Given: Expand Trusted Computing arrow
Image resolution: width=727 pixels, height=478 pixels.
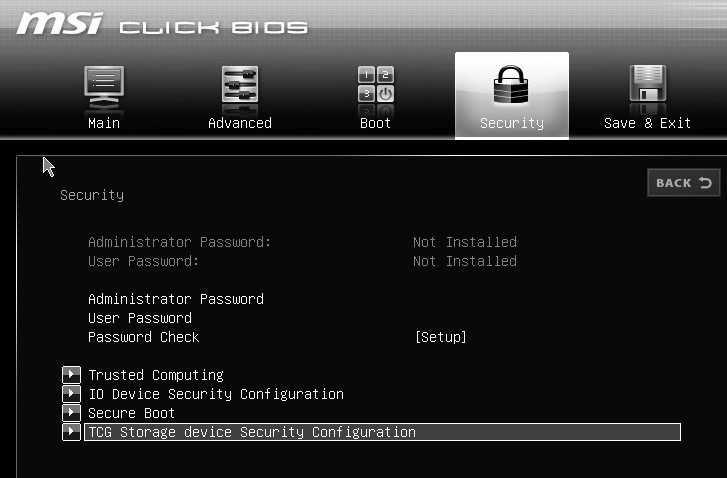Looking at the screenshot, I should coord(71,375).
